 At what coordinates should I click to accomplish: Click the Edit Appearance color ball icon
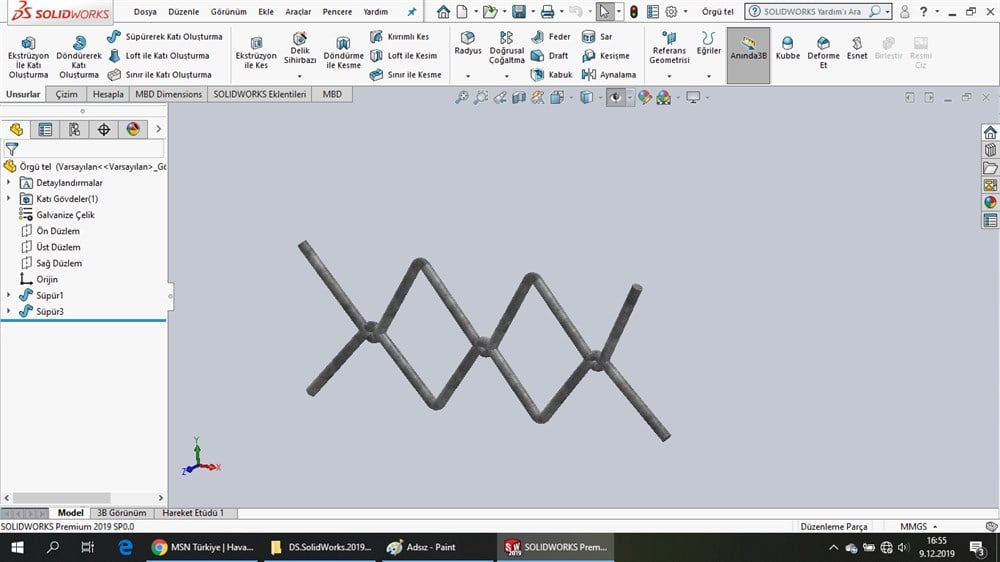(x=644, y=97)
